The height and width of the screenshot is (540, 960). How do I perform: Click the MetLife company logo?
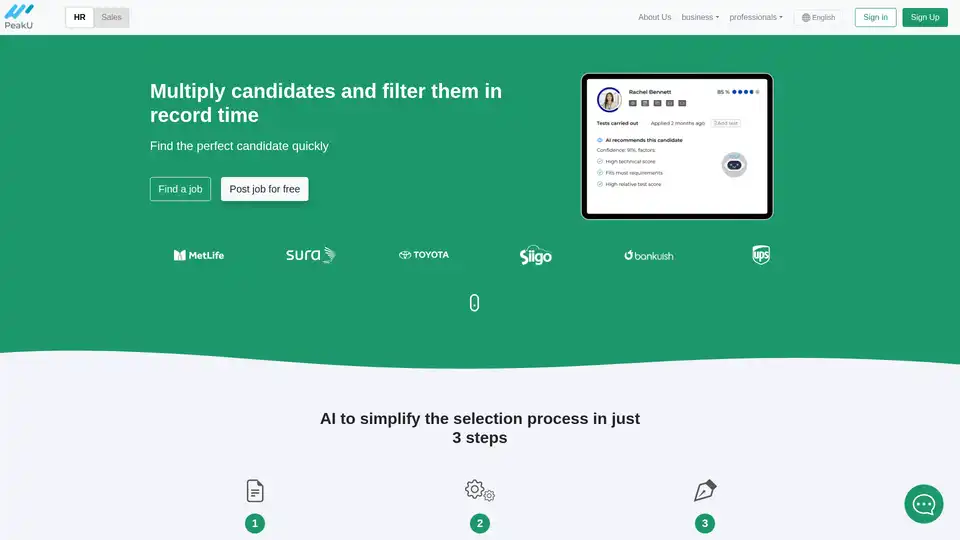pos(199,255)
